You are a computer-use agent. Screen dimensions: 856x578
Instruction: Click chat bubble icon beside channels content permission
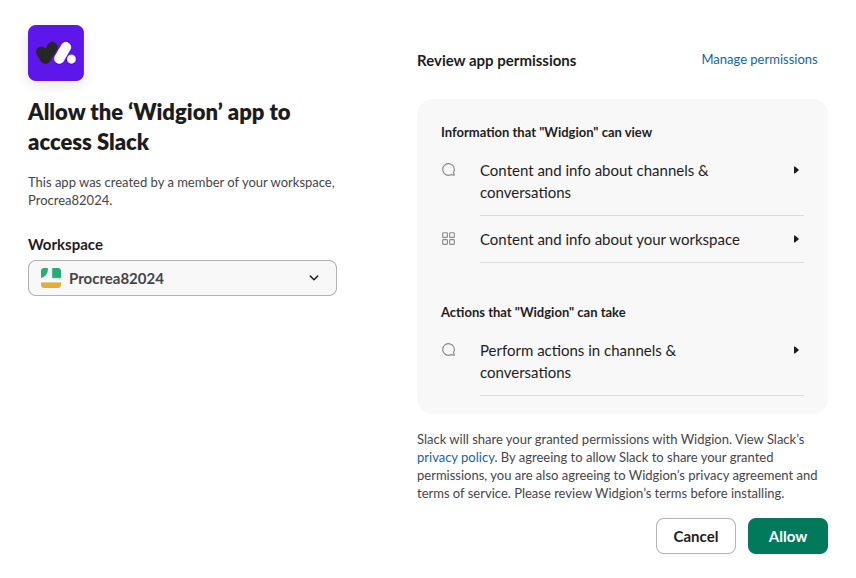449,170
